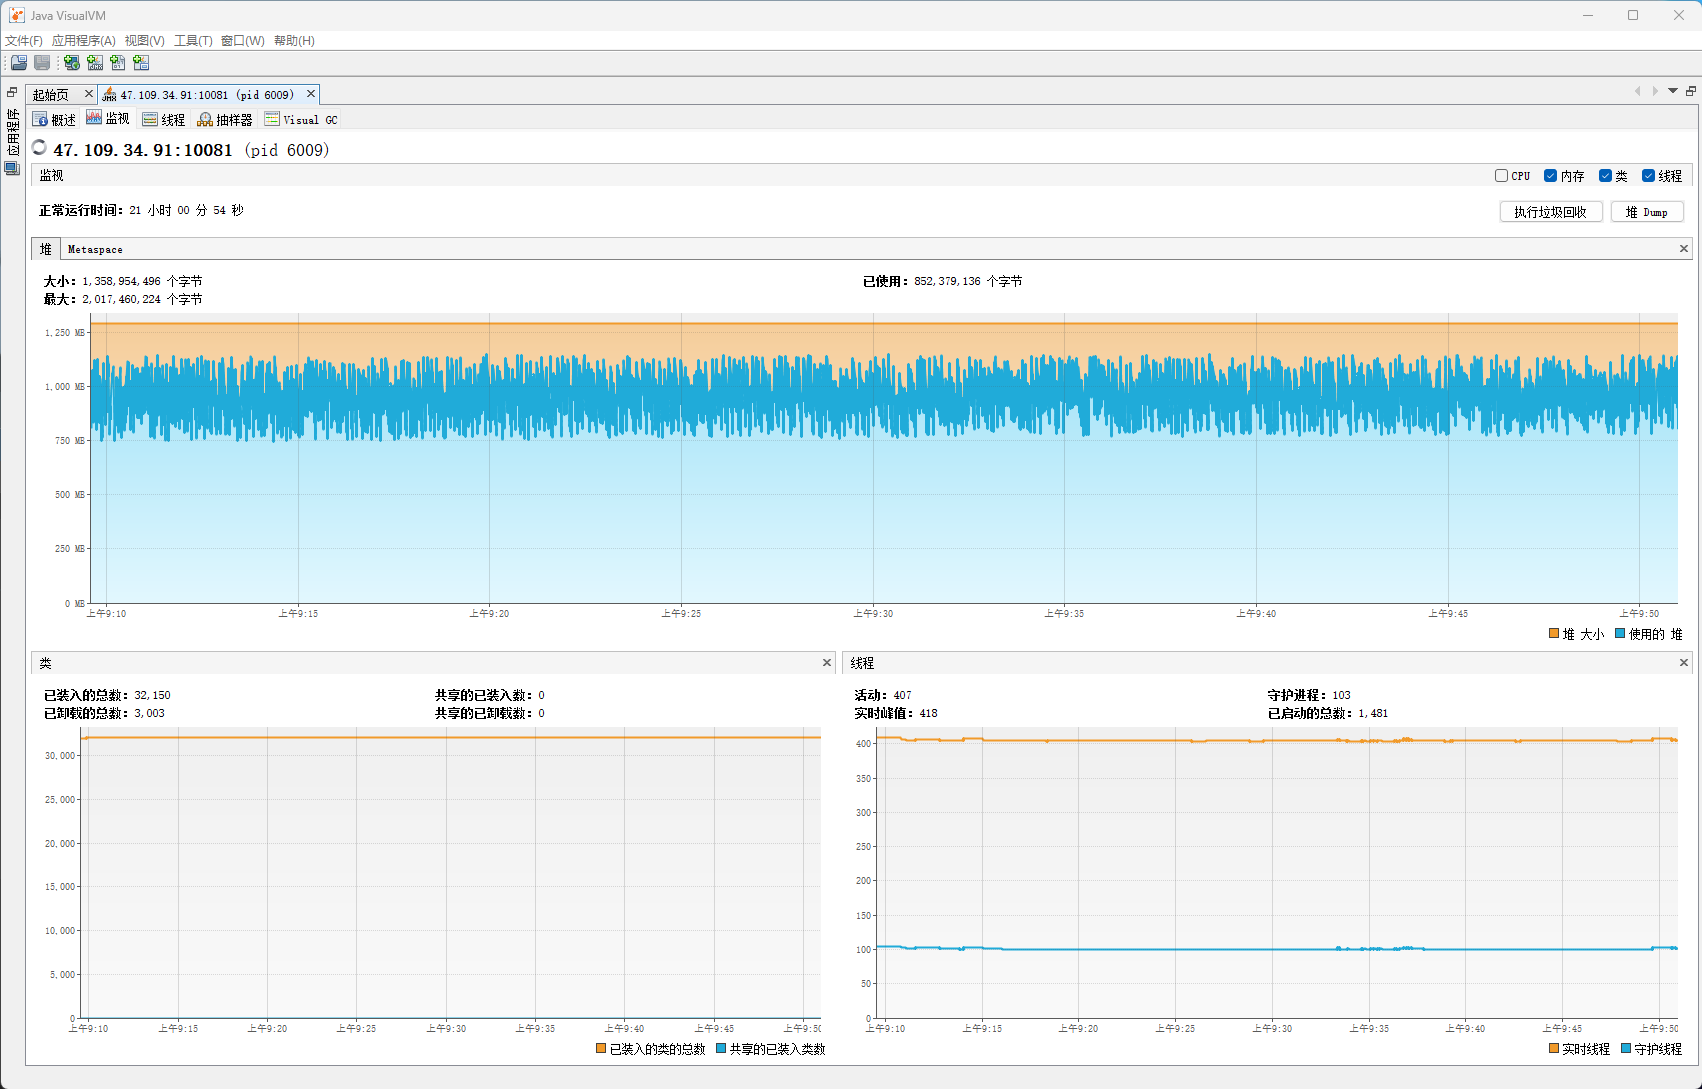The image size is (1702, 1089).
Task: Click the Add Remote Host toolbar icon
Action: tap(71, 63)
